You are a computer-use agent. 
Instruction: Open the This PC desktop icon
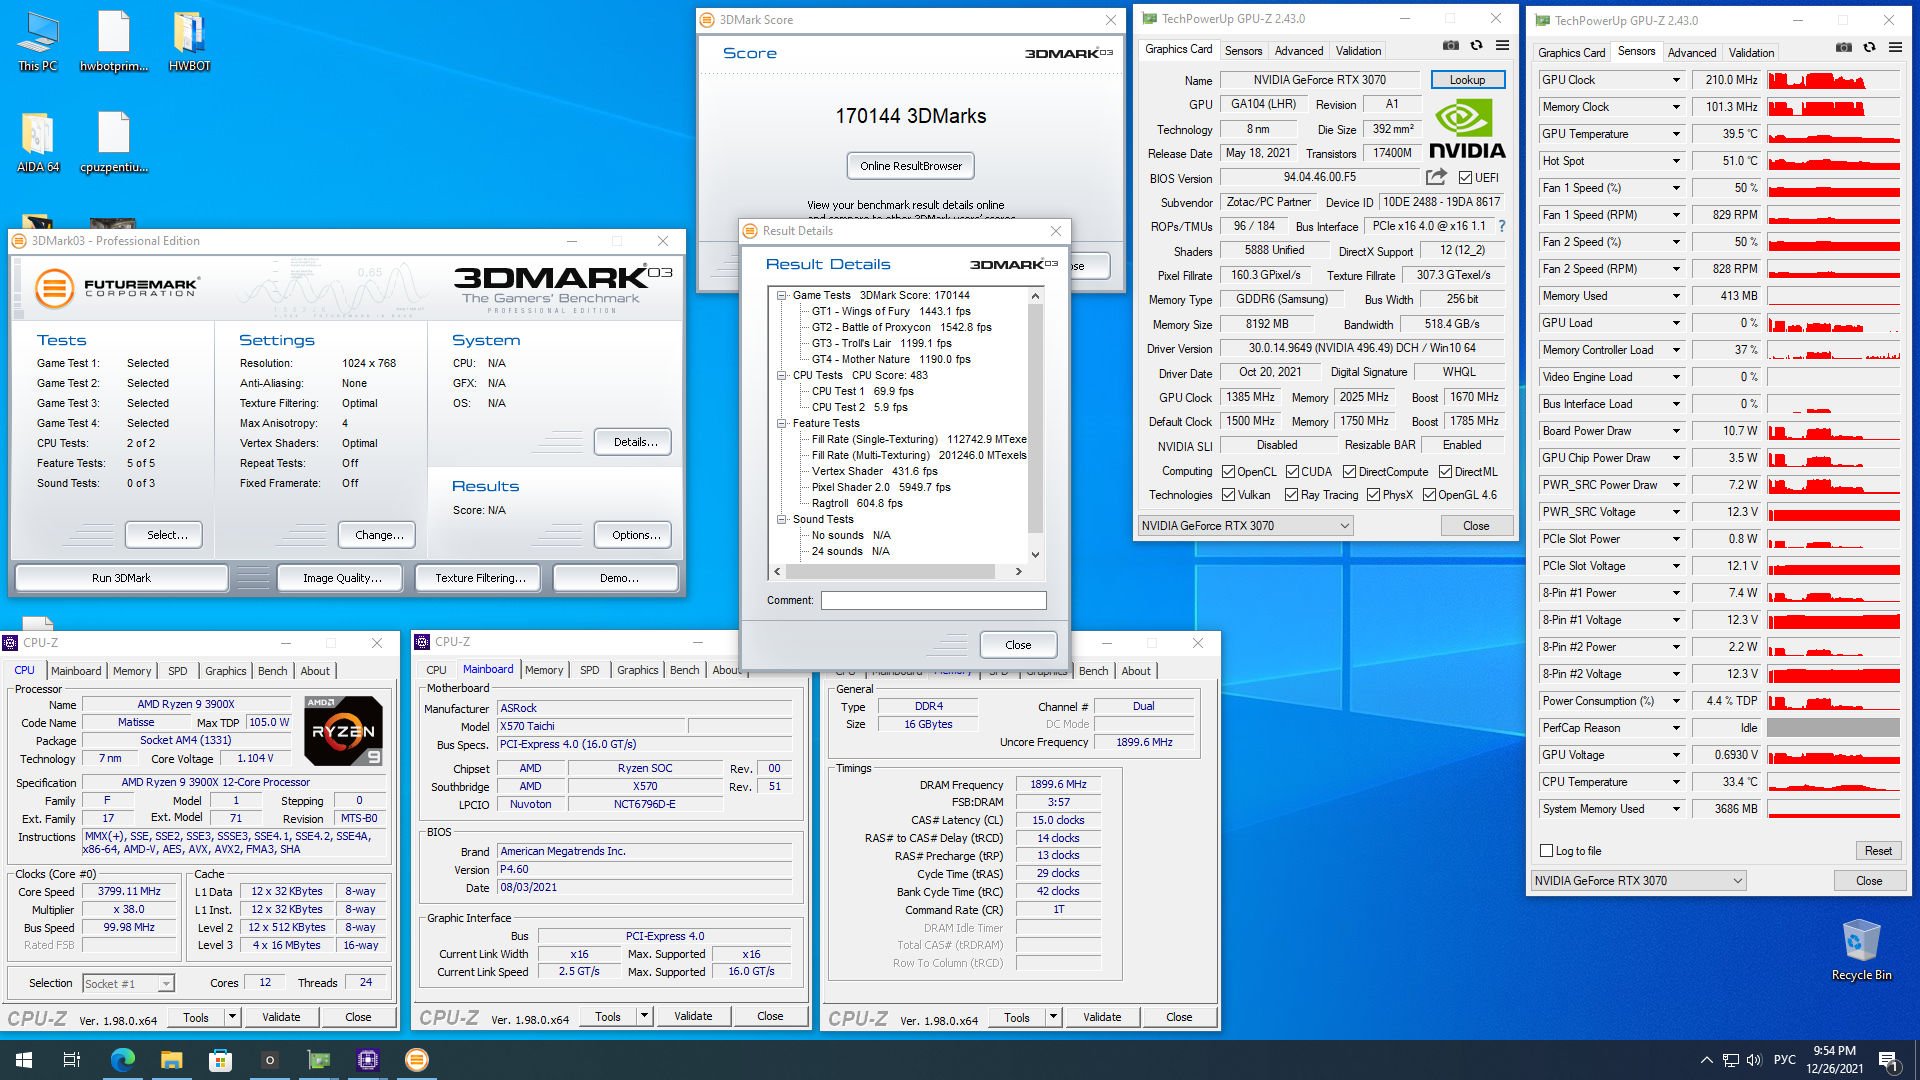click(38, 42)
